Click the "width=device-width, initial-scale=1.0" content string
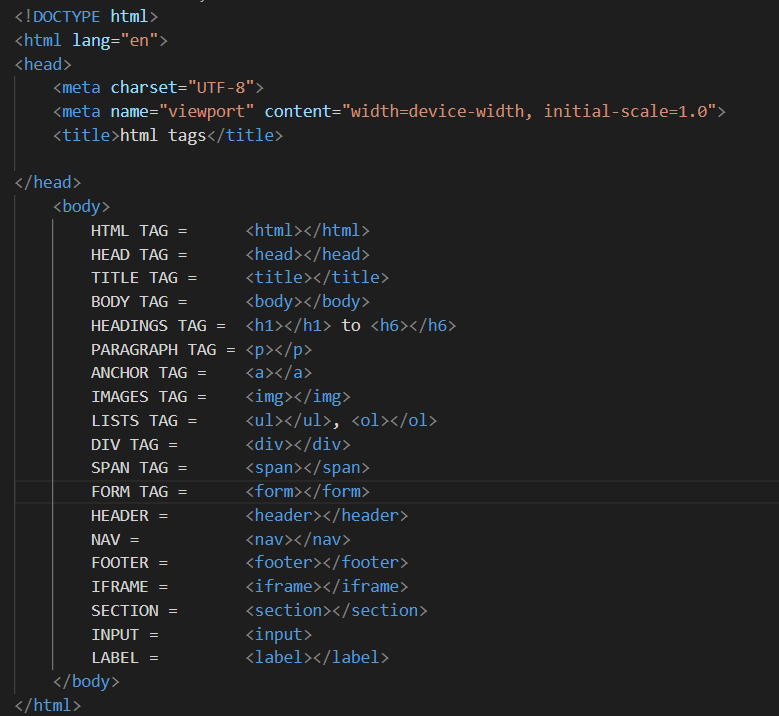 pyautogui.click(x=529, y=111)
